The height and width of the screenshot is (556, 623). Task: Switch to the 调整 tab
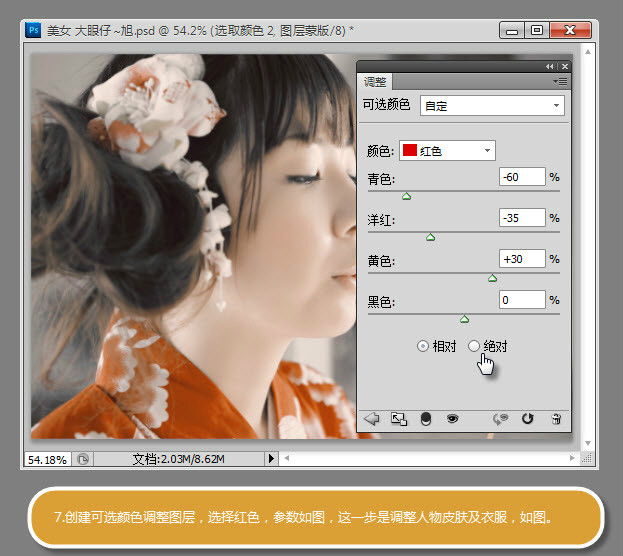pos(375,82)
